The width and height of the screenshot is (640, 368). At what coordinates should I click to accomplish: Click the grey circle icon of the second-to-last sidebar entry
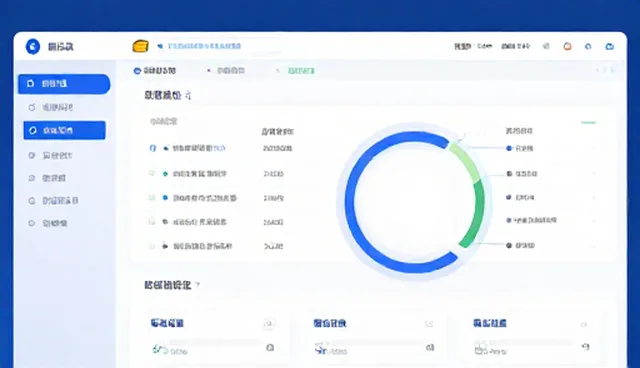[32, 201]
